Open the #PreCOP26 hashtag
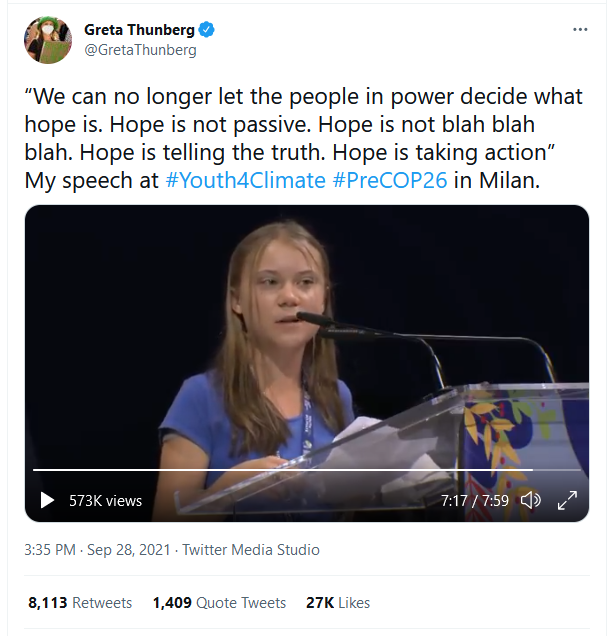Screen dimensions: 612x636 point(390,180)
